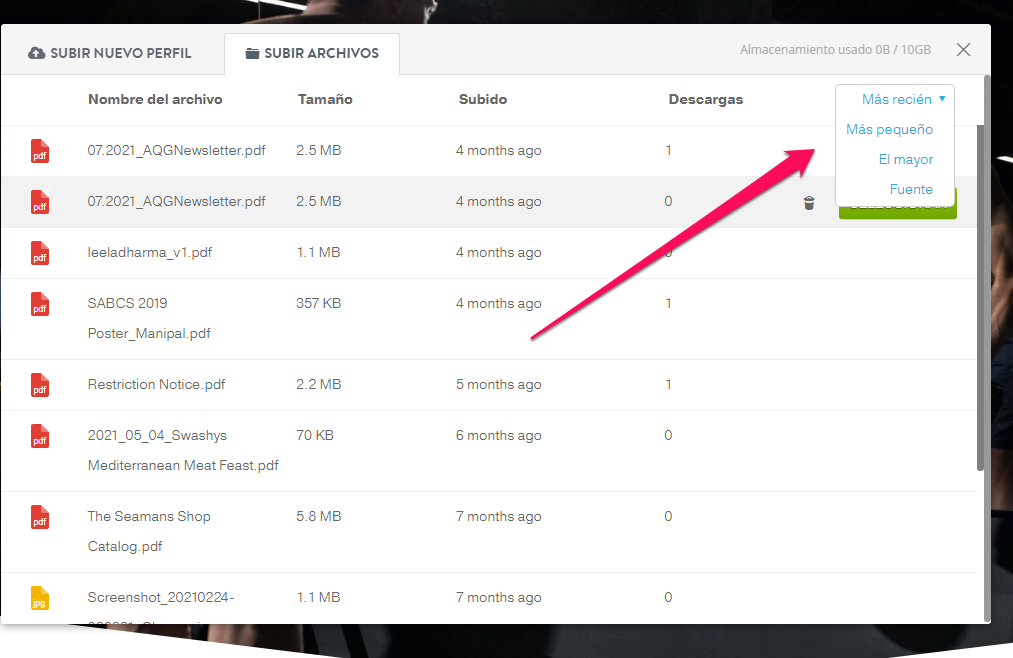
Task: Delete the highlighted AQGNewsletter file with trash icon
Action: (809, 203)
